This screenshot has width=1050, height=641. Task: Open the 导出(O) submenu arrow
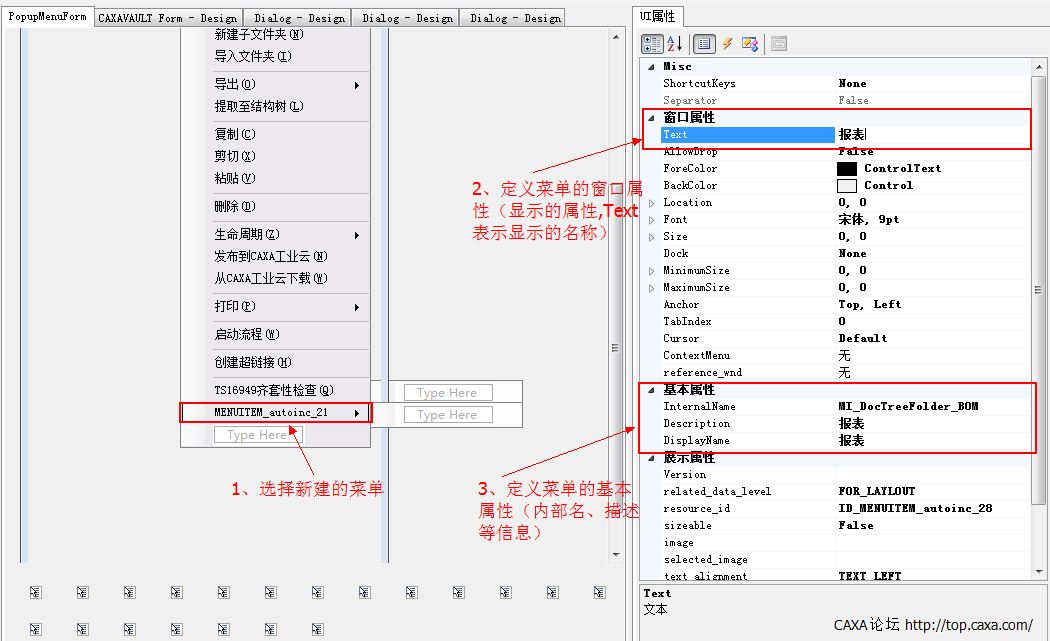point(357,85)
